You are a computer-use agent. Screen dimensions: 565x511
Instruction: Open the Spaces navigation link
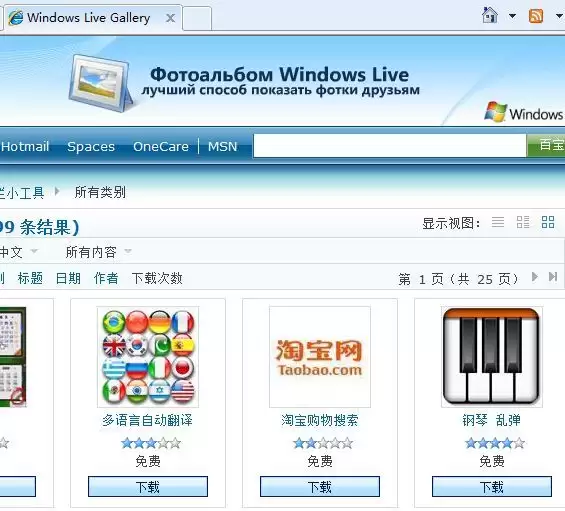pos(91,146)
